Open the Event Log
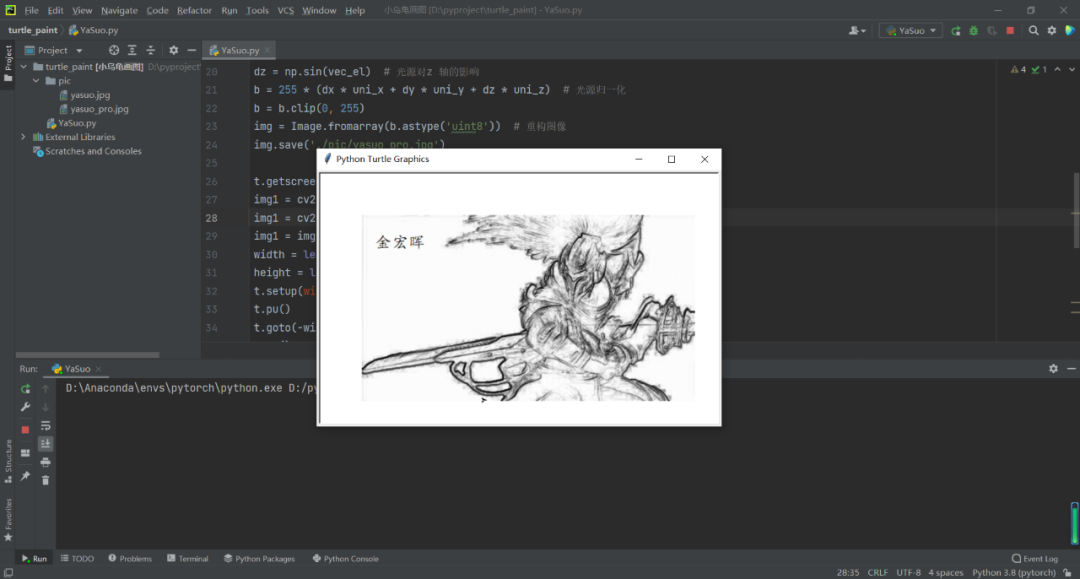The image size is (1080, 579). [1035, 558]
